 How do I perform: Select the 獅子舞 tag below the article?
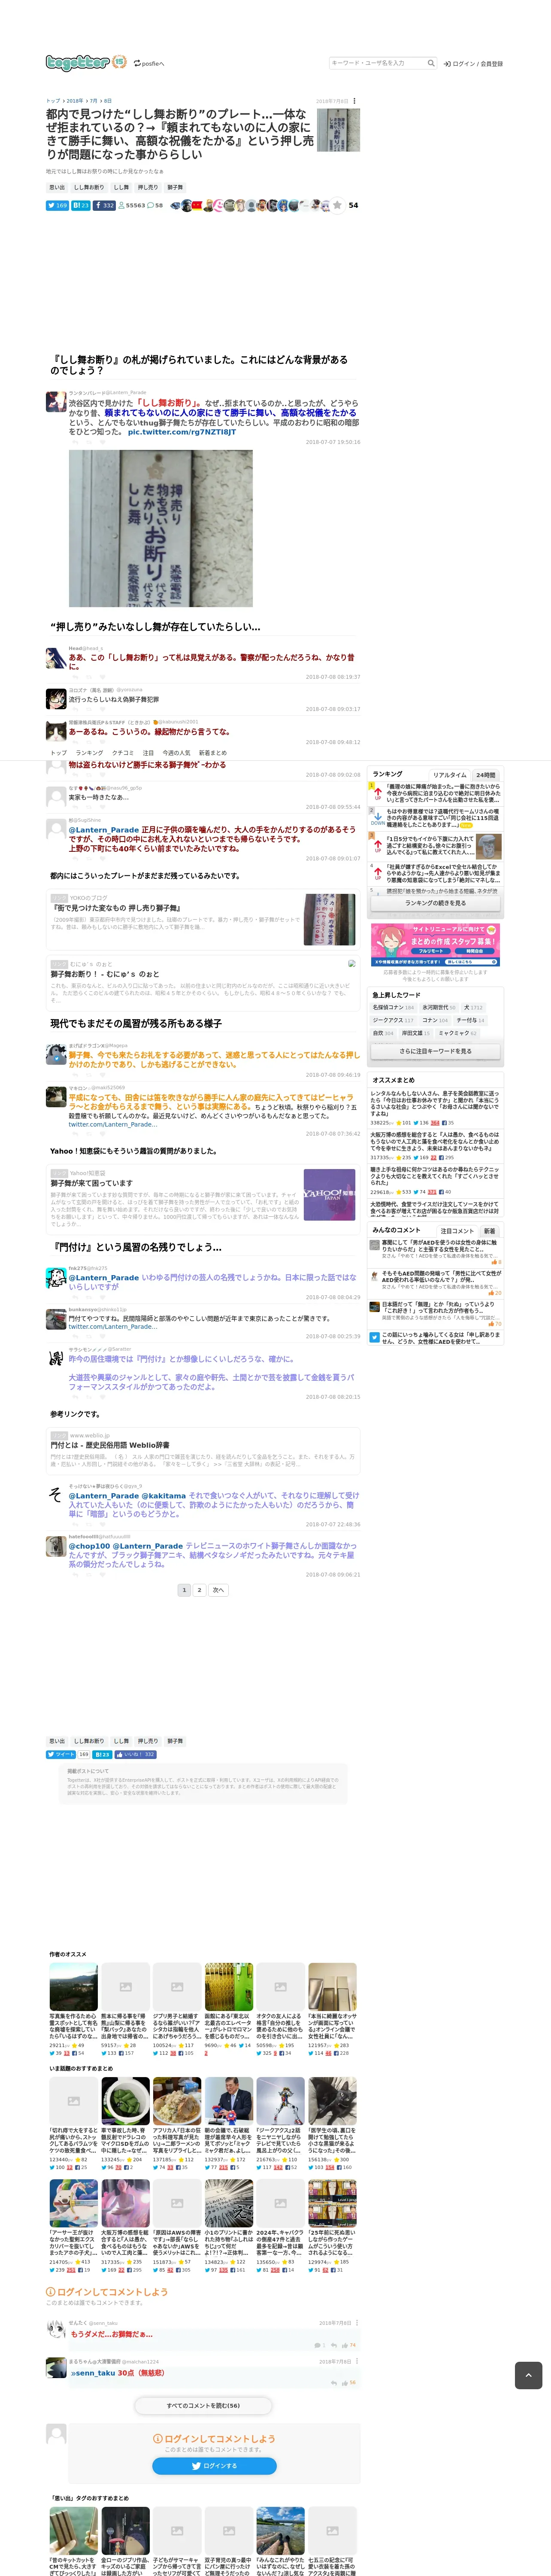pos(175,1740)
